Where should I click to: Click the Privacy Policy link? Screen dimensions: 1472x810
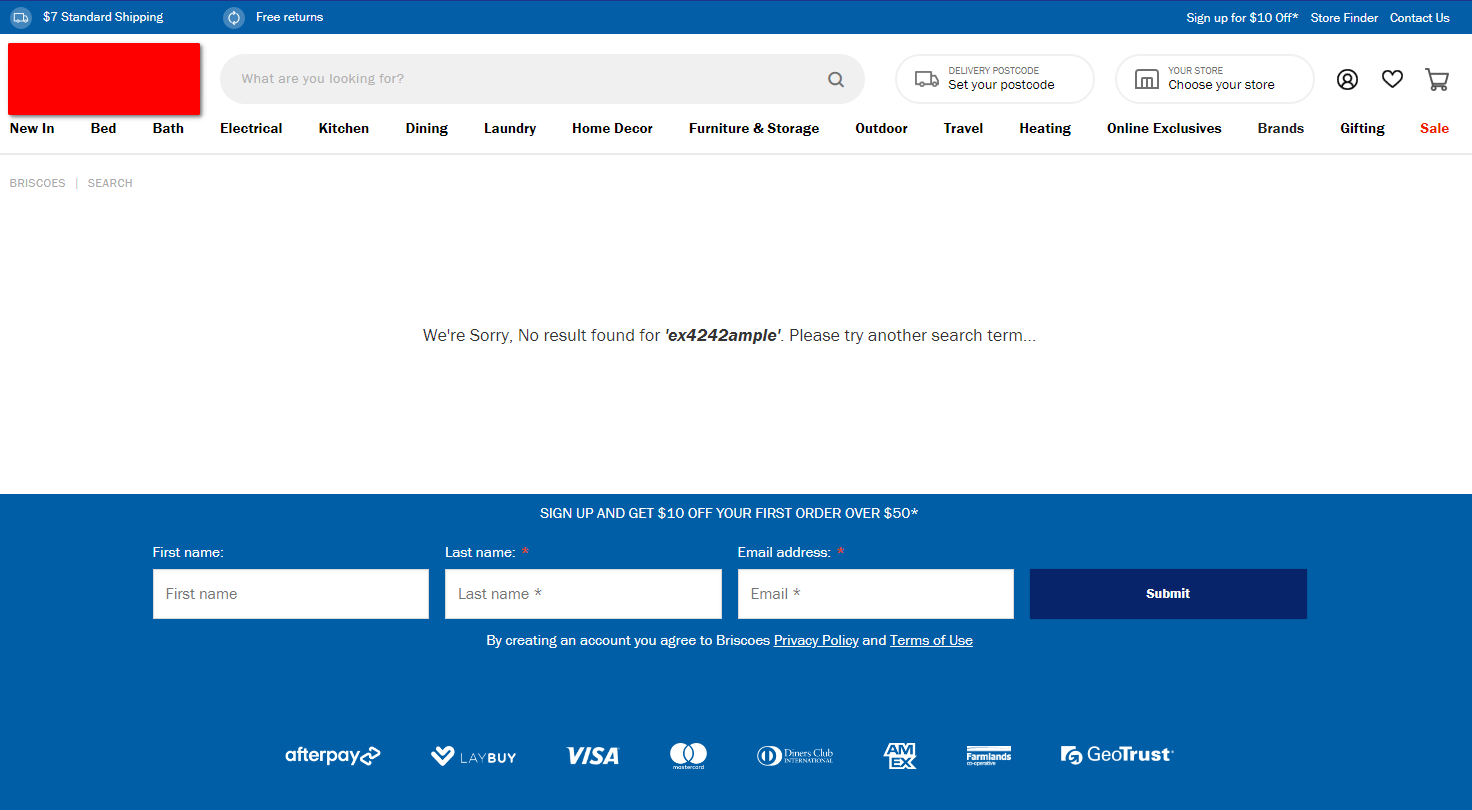(816, 640)
